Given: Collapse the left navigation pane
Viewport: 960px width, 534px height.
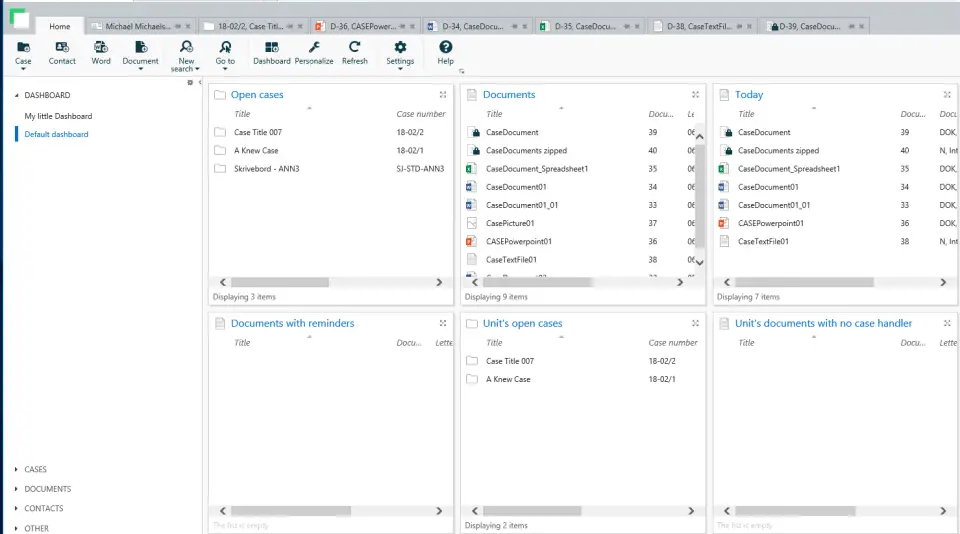Looking at the screenshot, I should (x=200, y=82).
